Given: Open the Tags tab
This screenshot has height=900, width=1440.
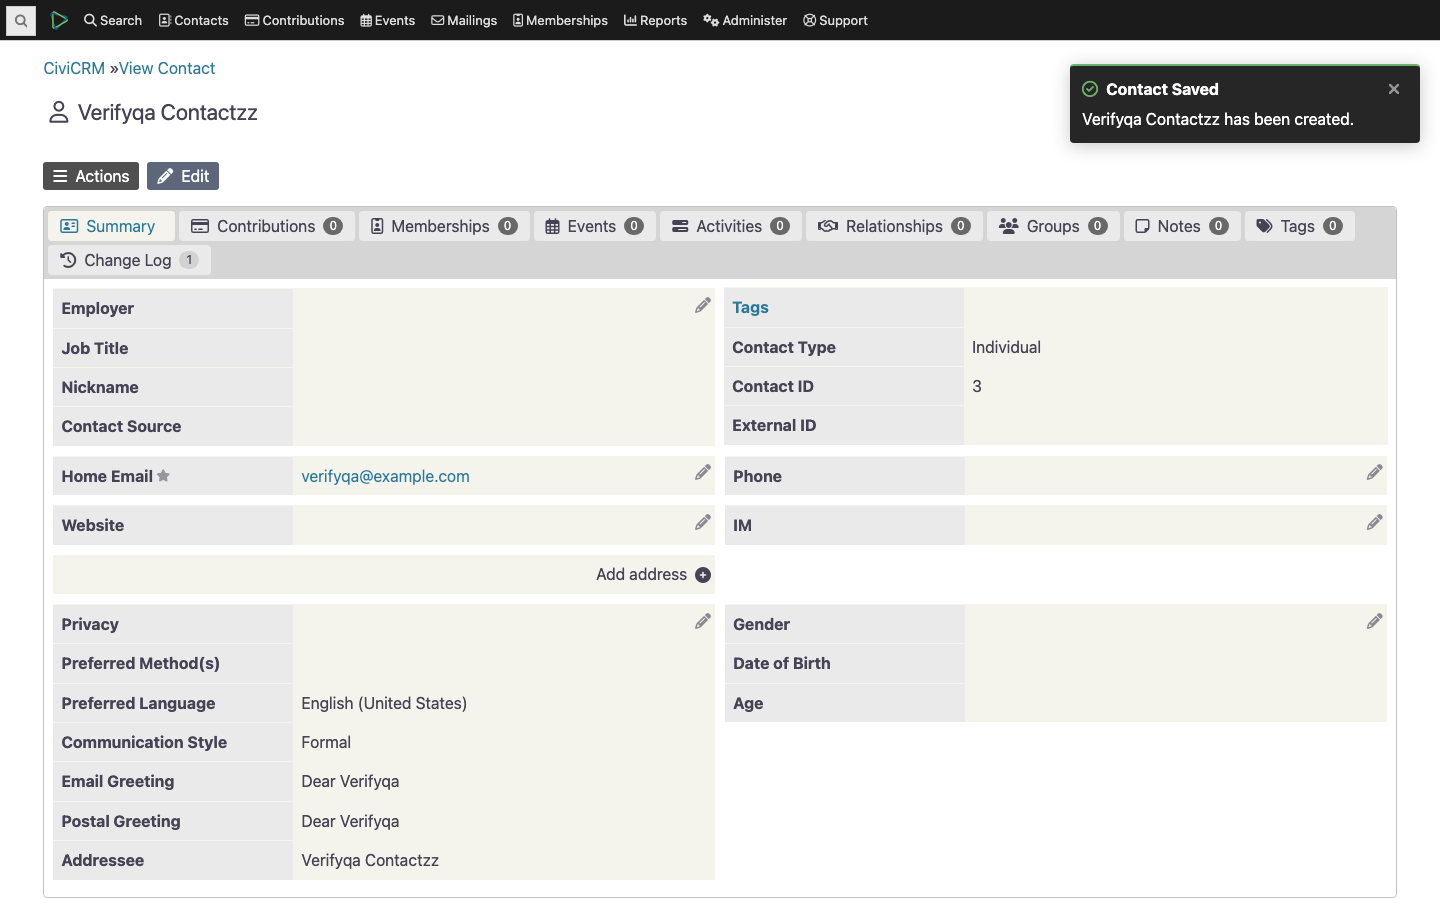Looking at the screenshot, I should click(1300, 226).
